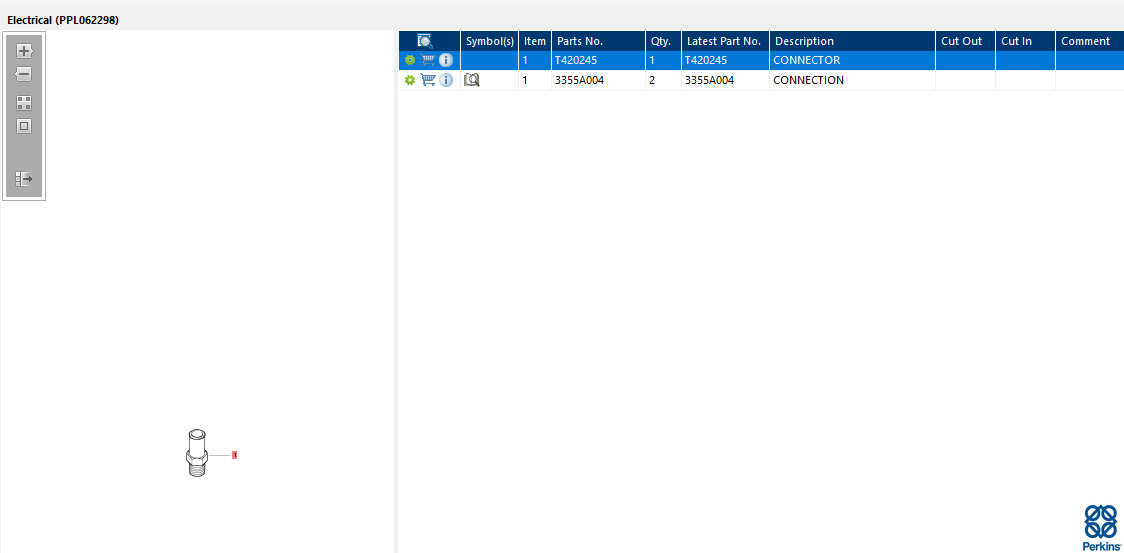This screenshot has height=553, width=1124.
Task: Sort by Item column header
Action: [x=535, y=41]
